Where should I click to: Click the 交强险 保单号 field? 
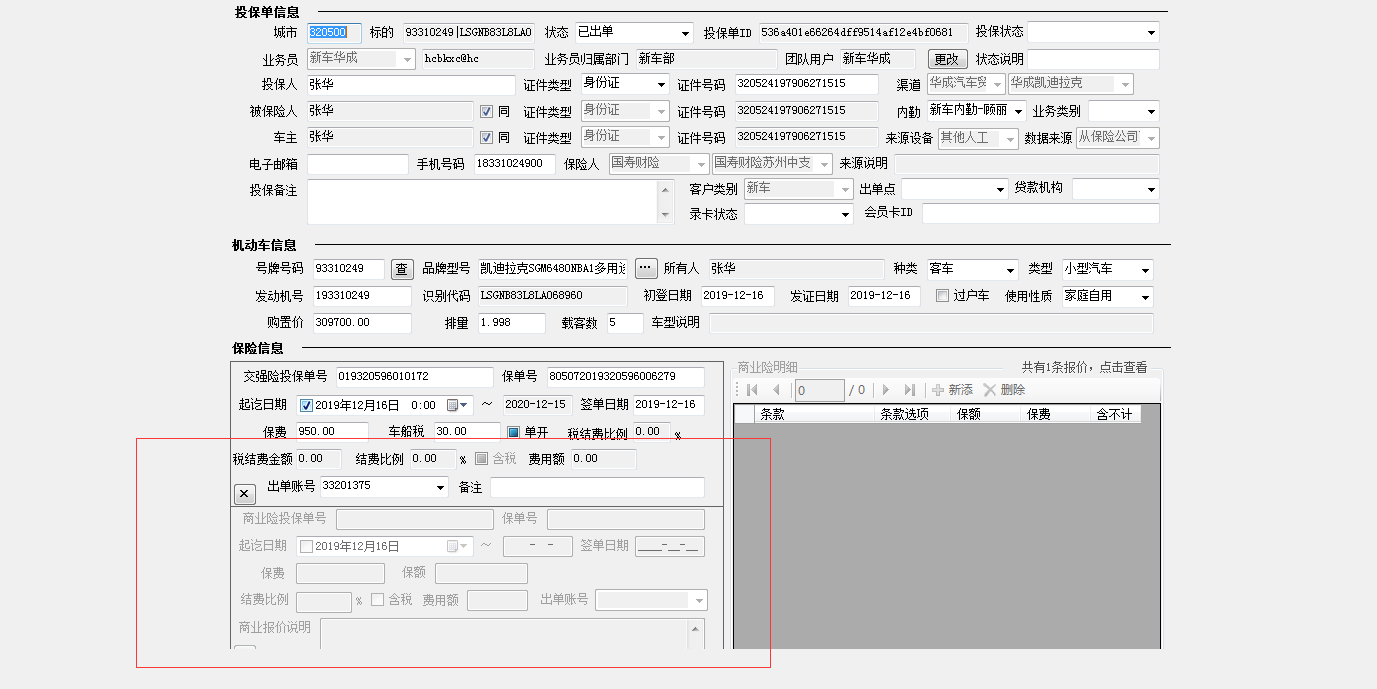click(625, 377)
